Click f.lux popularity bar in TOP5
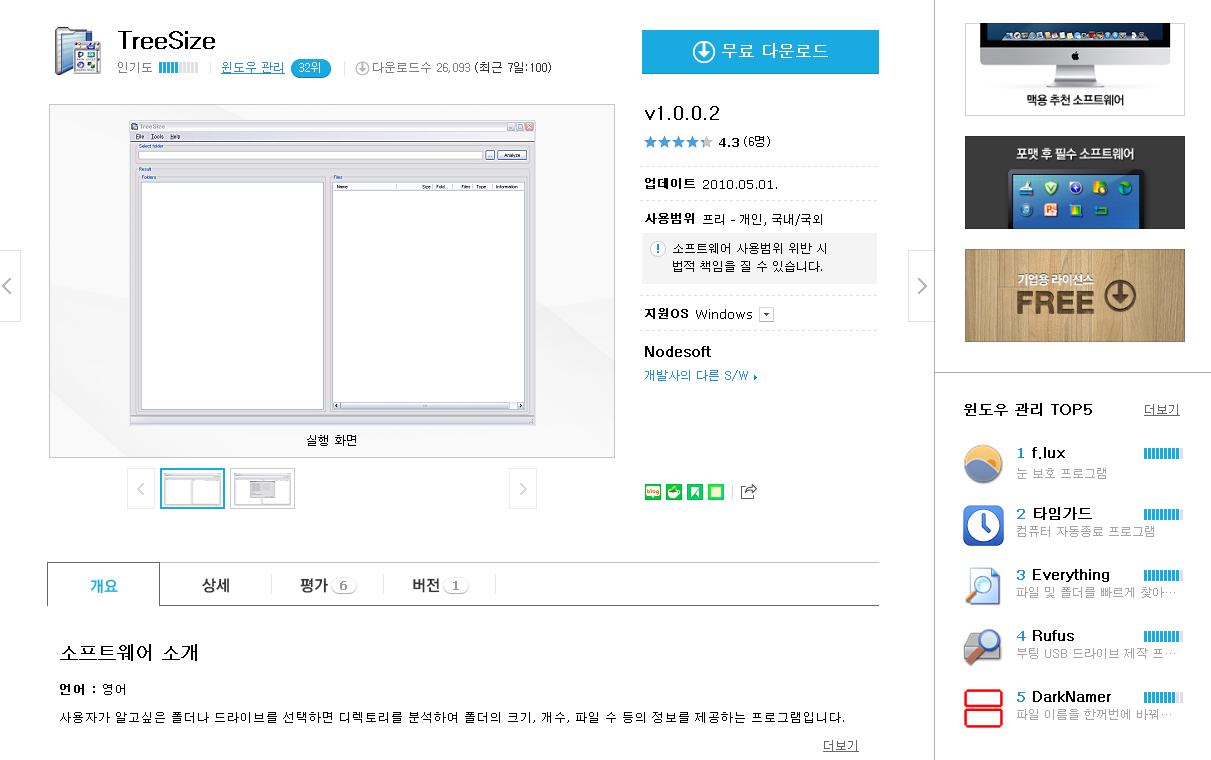 tap(1163, 454)
